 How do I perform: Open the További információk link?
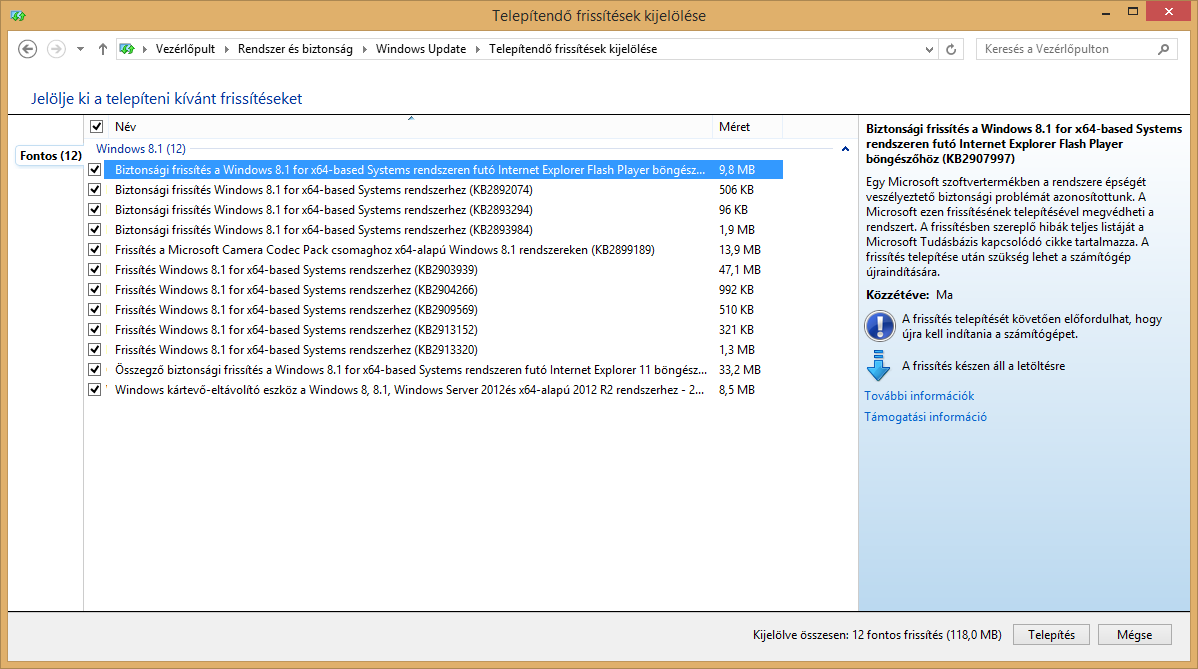point(919,396)
